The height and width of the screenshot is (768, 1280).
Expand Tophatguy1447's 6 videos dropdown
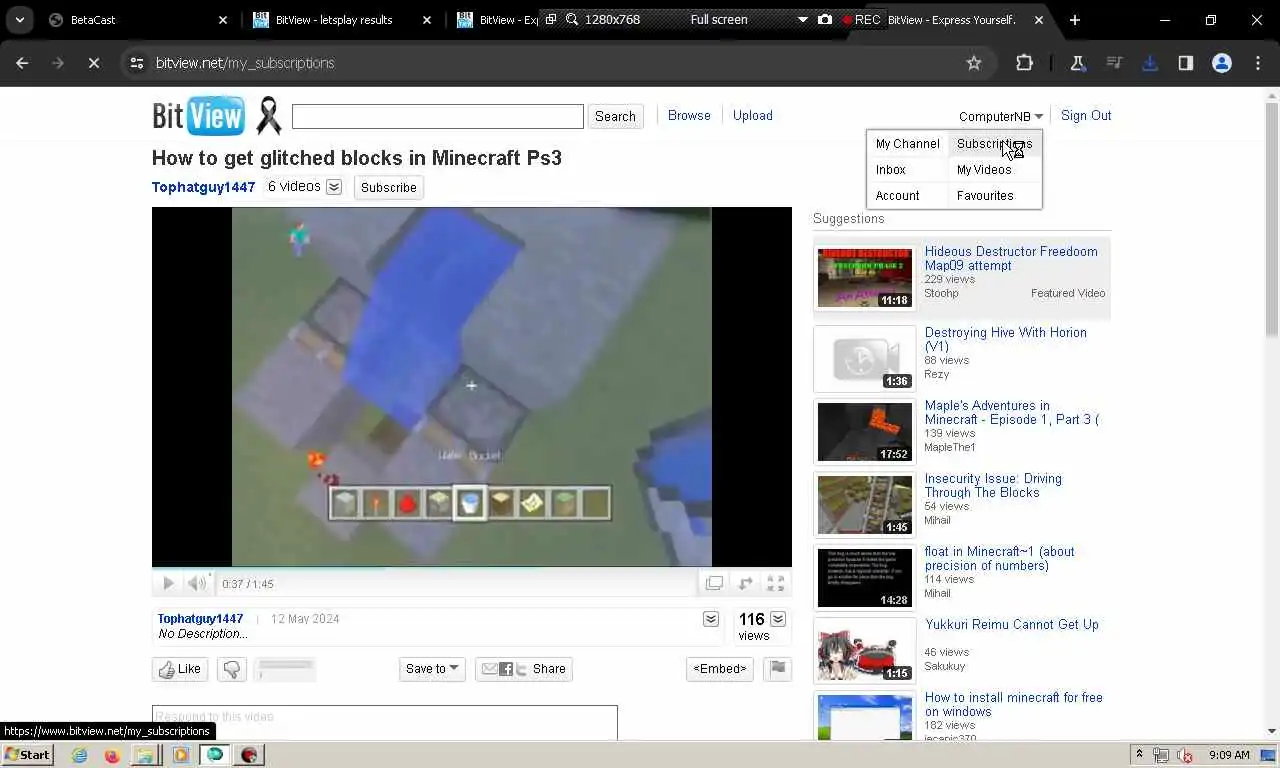pos(334,187)
